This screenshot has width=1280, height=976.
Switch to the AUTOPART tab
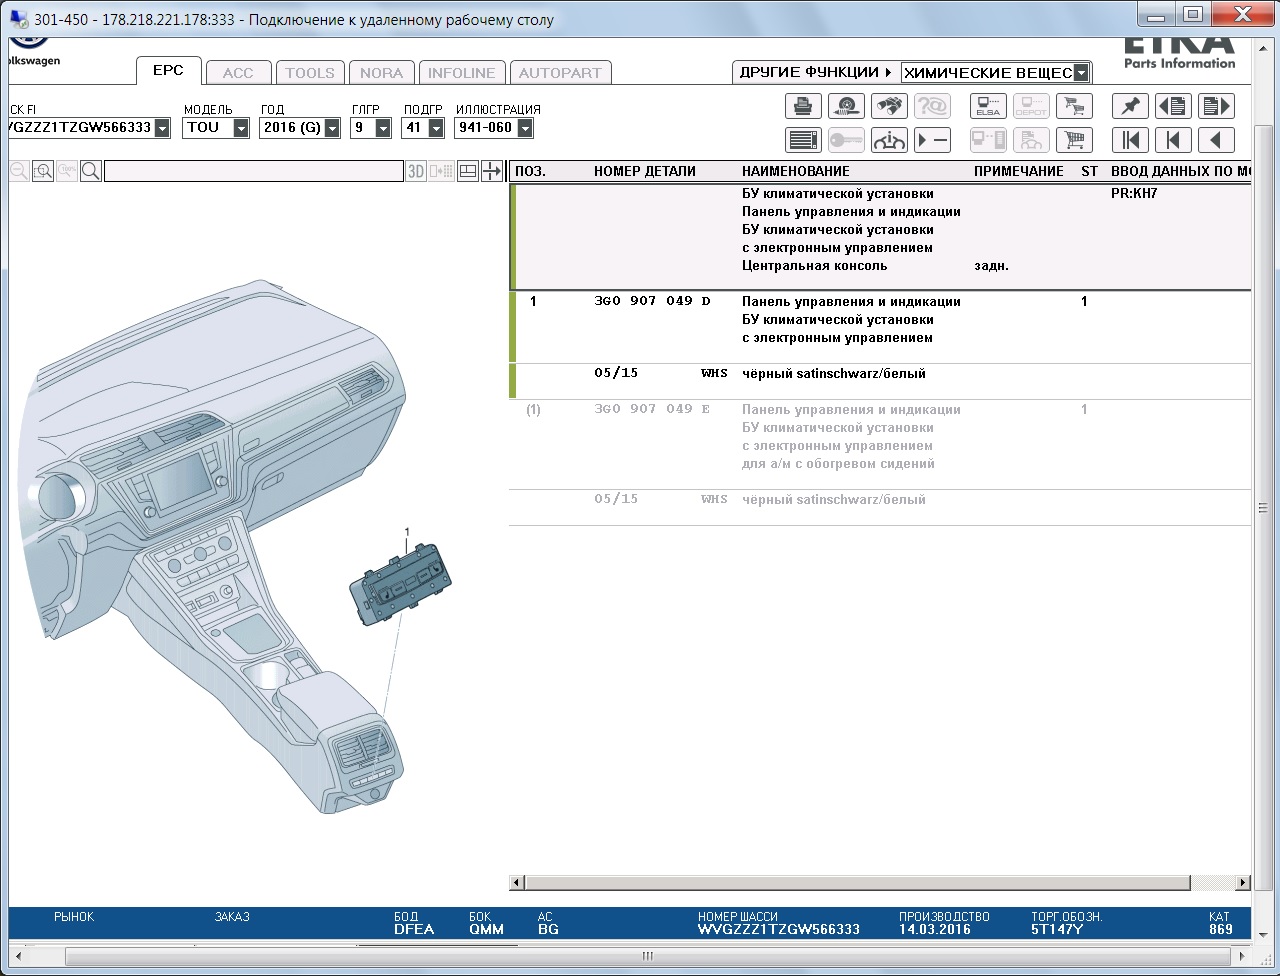[x=560, y=73]
